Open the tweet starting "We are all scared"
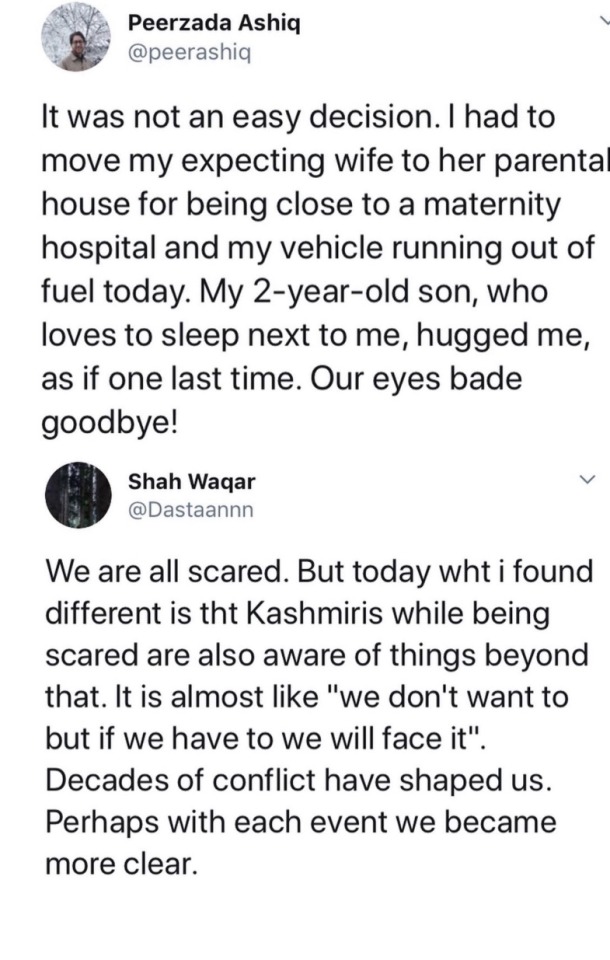The height and width of the screenshot is (960, 610). (300, 718)
